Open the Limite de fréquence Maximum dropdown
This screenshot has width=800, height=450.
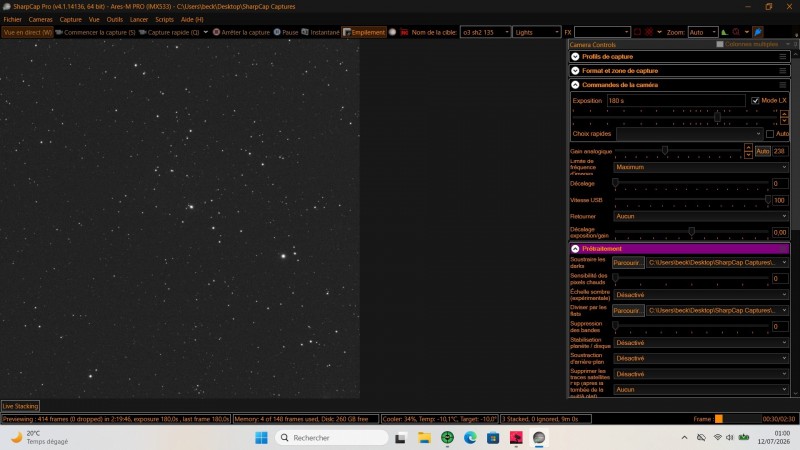point(701,167)
